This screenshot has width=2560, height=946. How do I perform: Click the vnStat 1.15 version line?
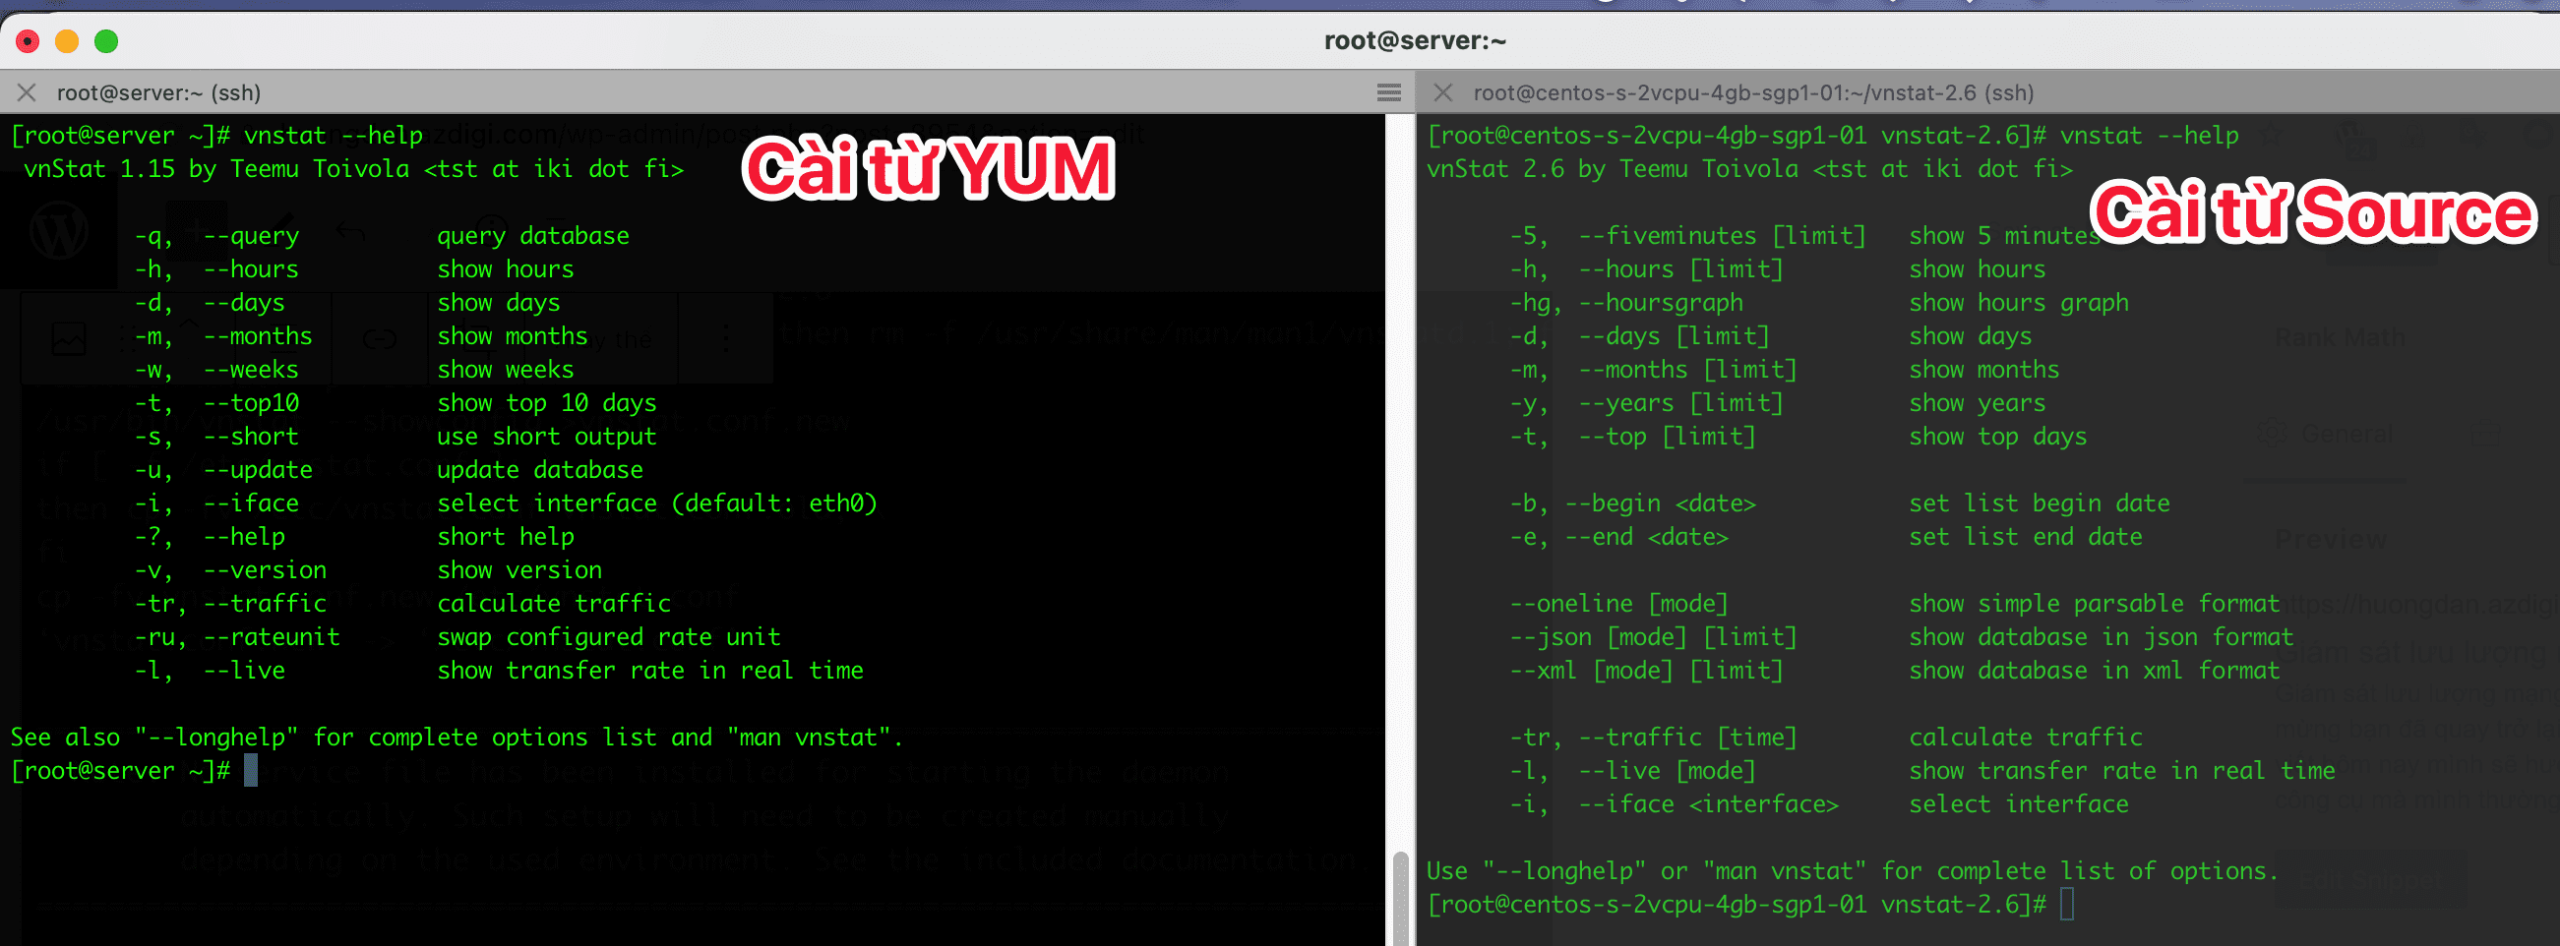point(353,169)
